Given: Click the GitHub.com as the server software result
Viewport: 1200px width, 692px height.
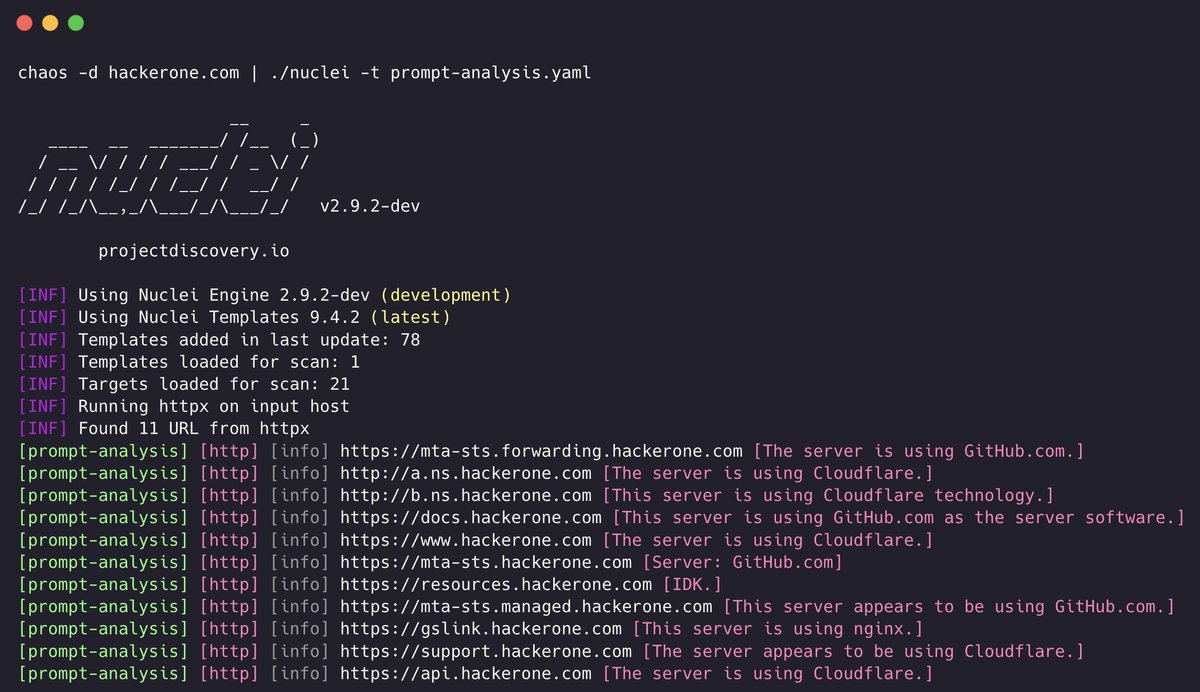Looking at the screenshot, I should (x=898, y=517).
